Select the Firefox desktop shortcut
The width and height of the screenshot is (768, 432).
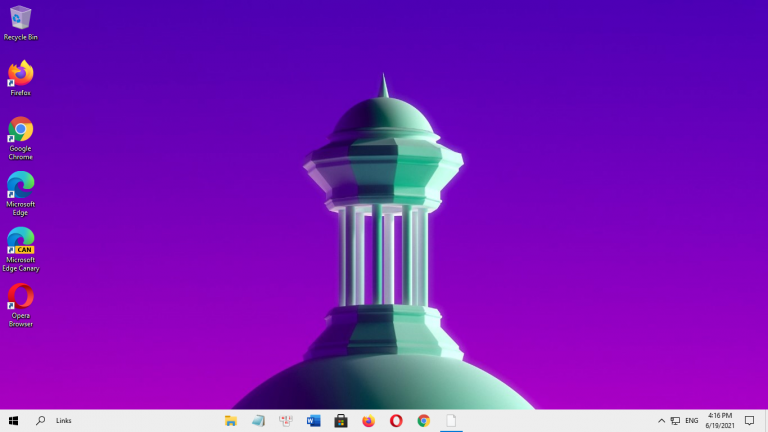[x=21, y=78]
